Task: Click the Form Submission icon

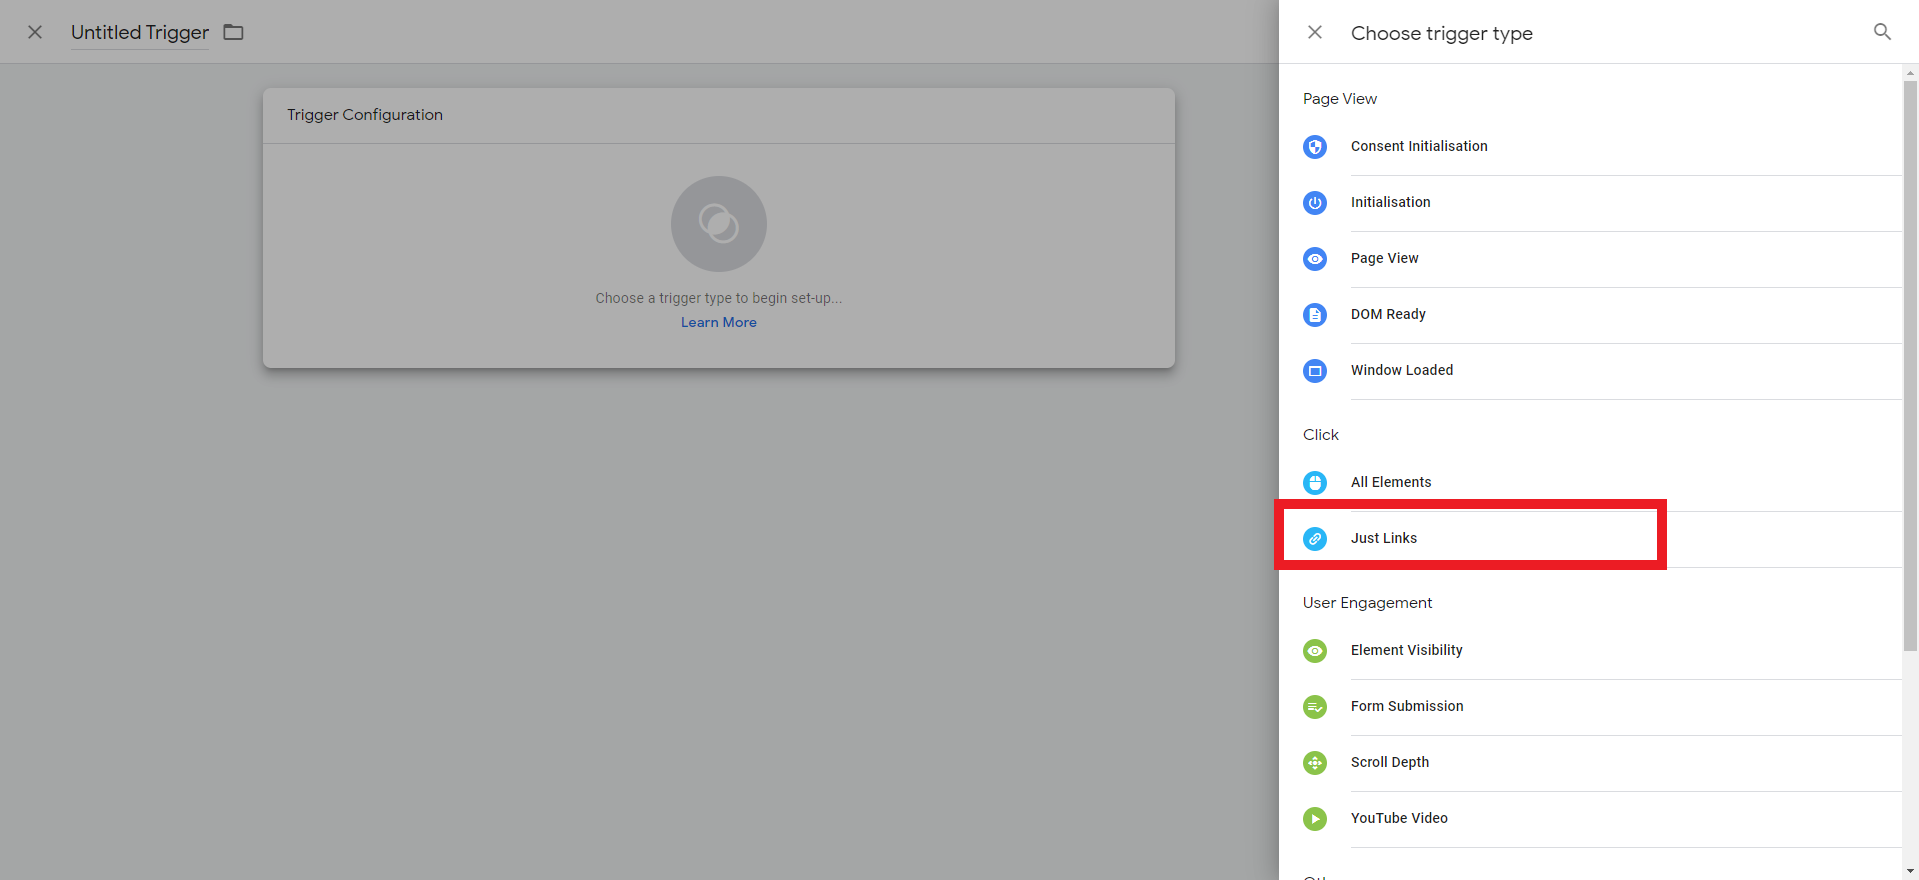Action: click(1315, 707)
